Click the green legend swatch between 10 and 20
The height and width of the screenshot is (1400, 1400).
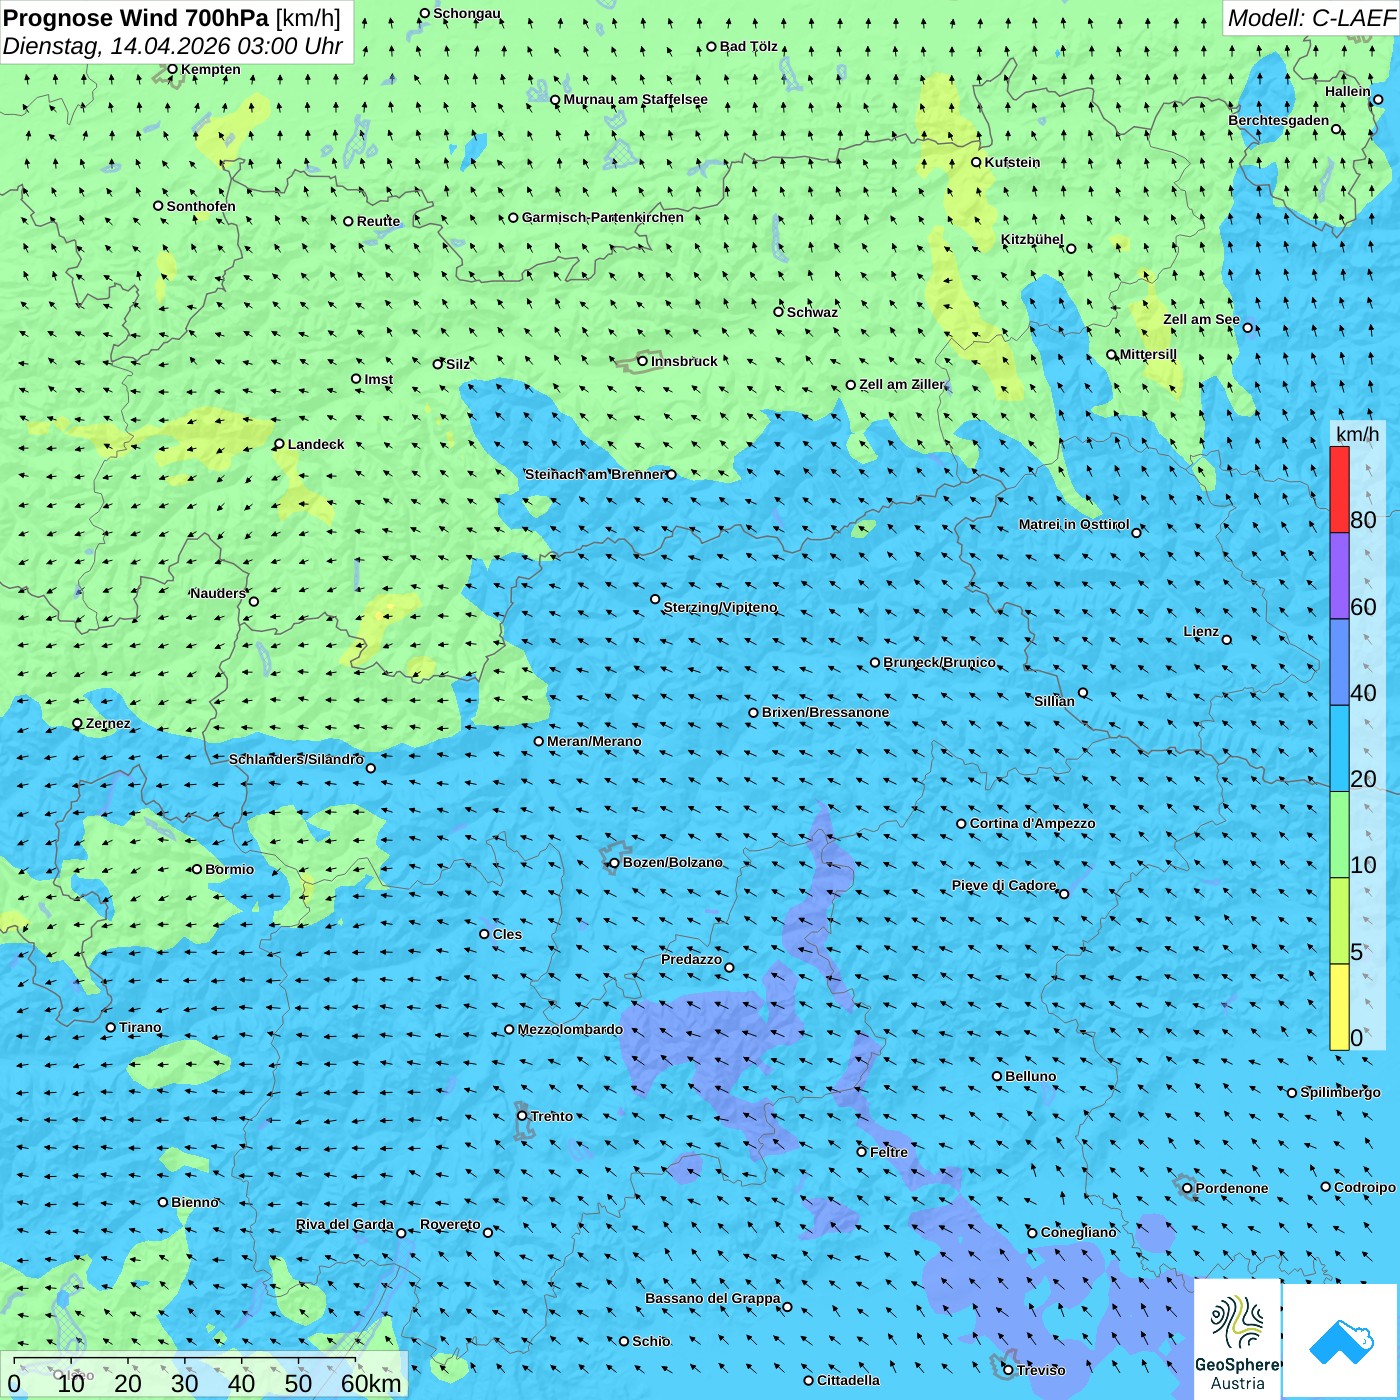tap(1339, 834)
